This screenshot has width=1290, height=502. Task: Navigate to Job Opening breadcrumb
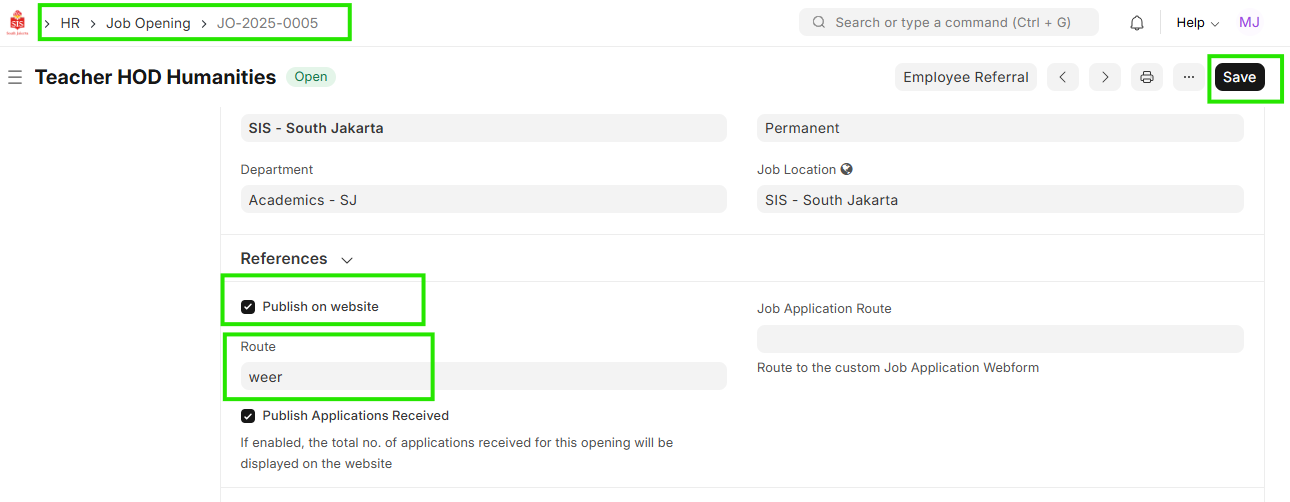[x=148, y=23]
